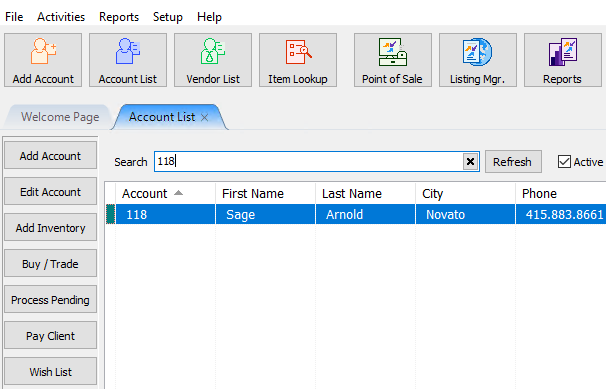Switch to the Welcome Page tab

[x=60, y=117]
